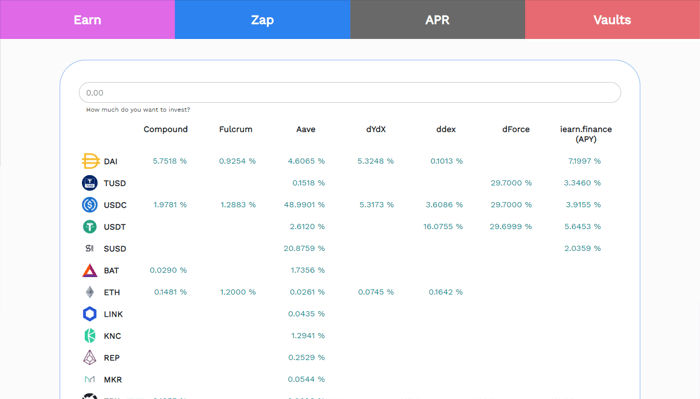Viewport: 700px width, 399px height.
Task: Click USDC ddex rate 3.6086 %
Action: point(444,205)
